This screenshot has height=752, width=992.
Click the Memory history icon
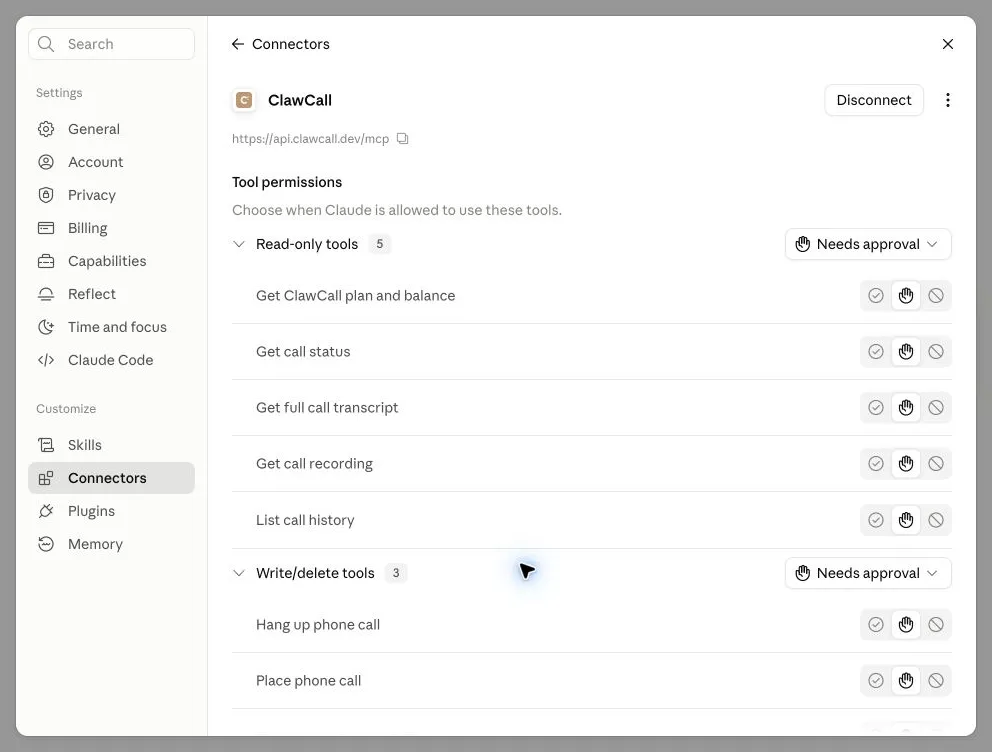46,544
